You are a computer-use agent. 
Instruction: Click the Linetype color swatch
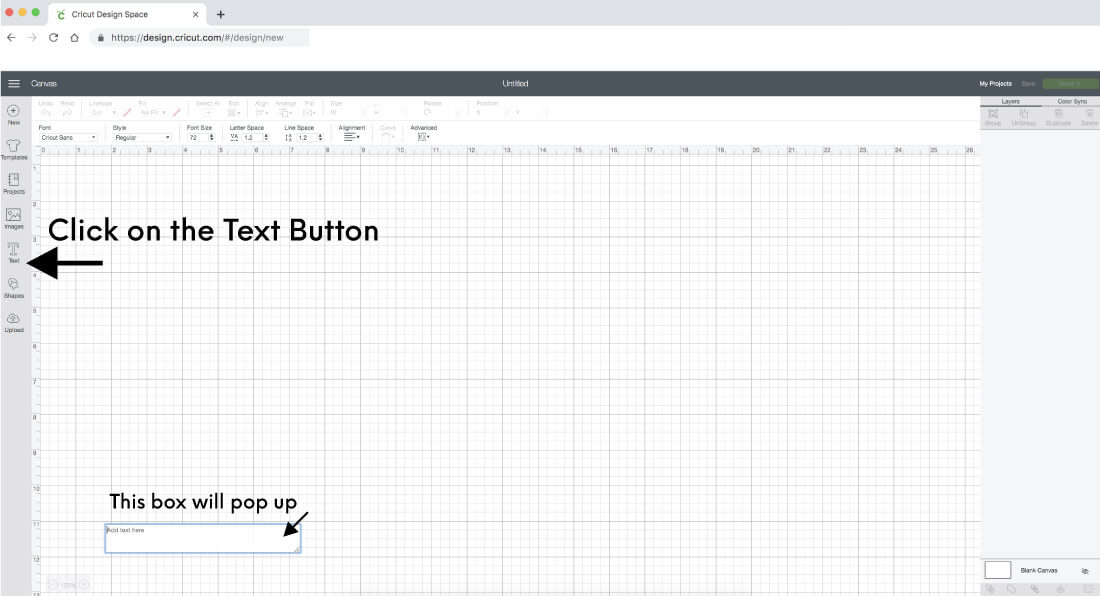[x=127, y=112]
